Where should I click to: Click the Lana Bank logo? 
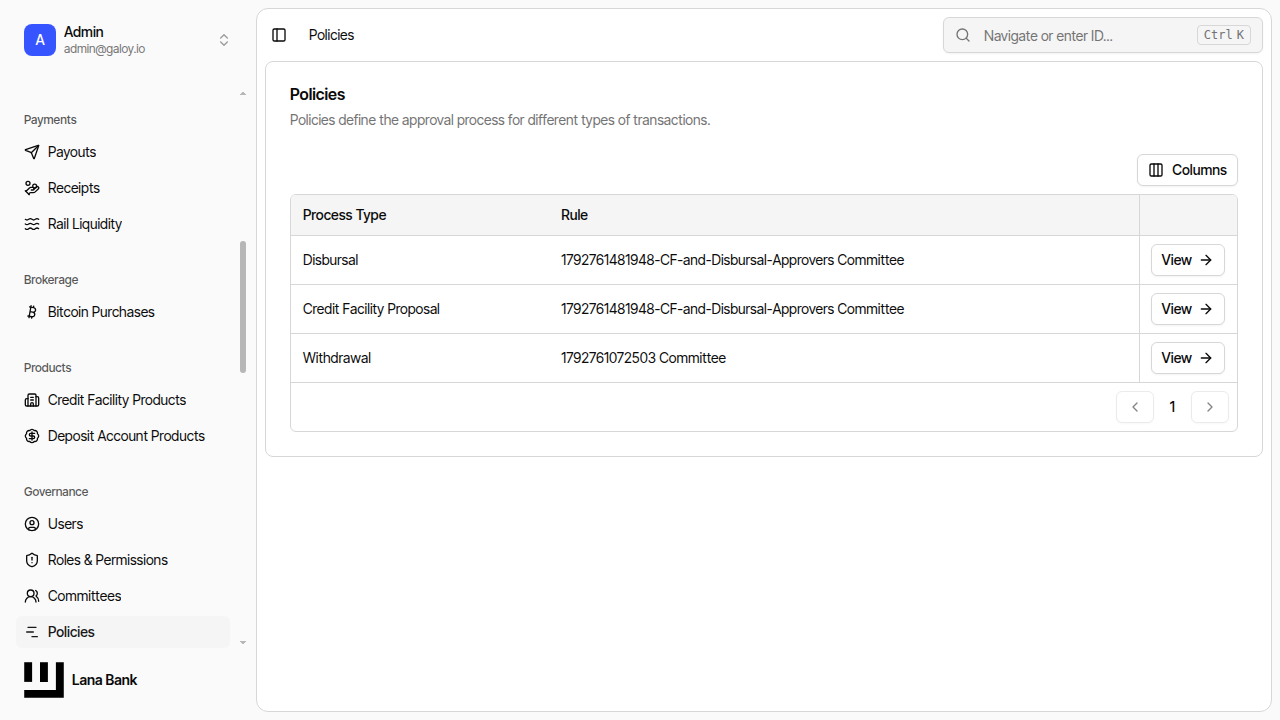pyautogui.click(x=44, y=680)
